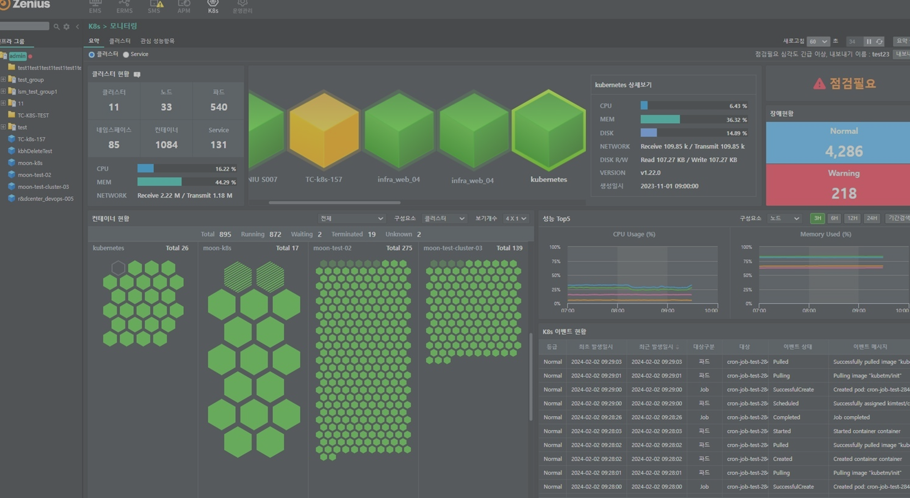
Task: Click the TC-k8s-157 cube icon in tree
Action: click(x=11, y=139)
